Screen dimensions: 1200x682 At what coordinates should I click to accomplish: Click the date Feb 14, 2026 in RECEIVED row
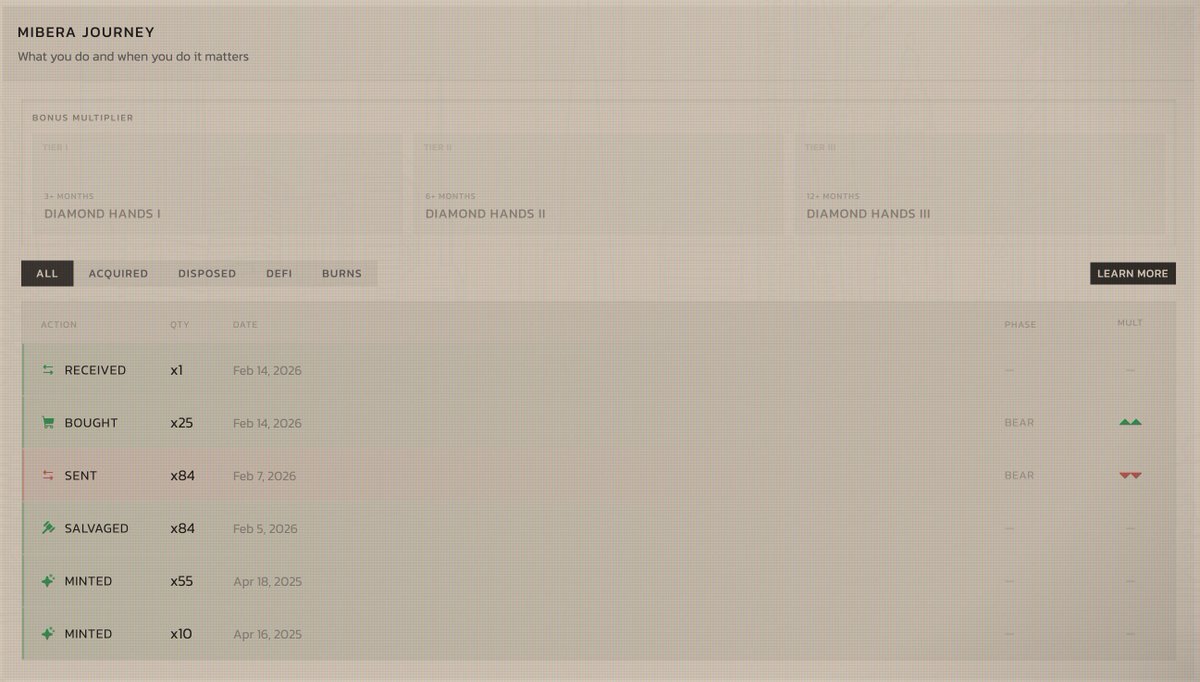267,371
